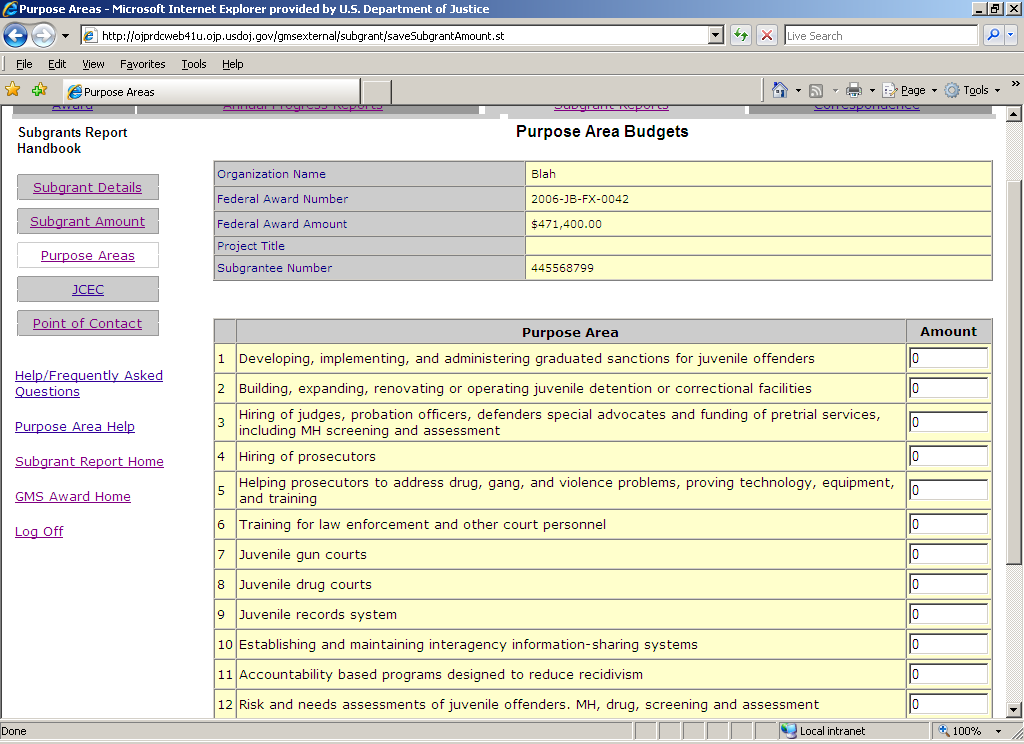Screen dimensions: 1024x744
Task: Open the Page menu dropdown
Action: tap(910, 90)
